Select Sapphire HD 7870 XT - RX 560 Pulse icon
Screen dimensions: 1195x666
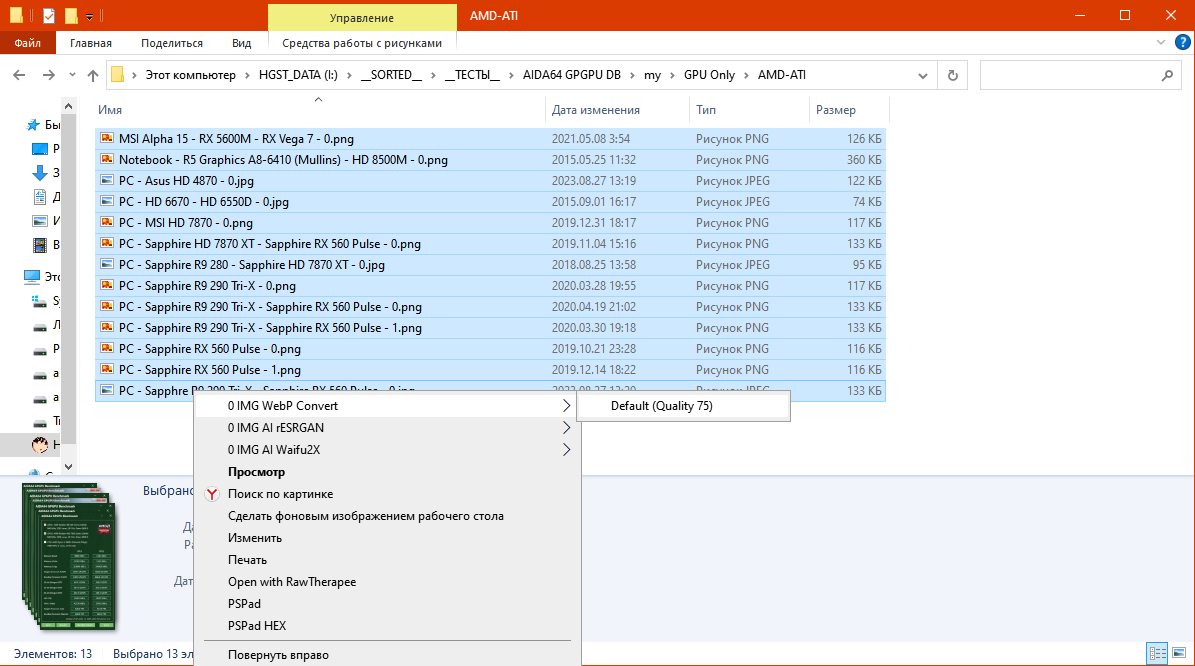point(107,243)
